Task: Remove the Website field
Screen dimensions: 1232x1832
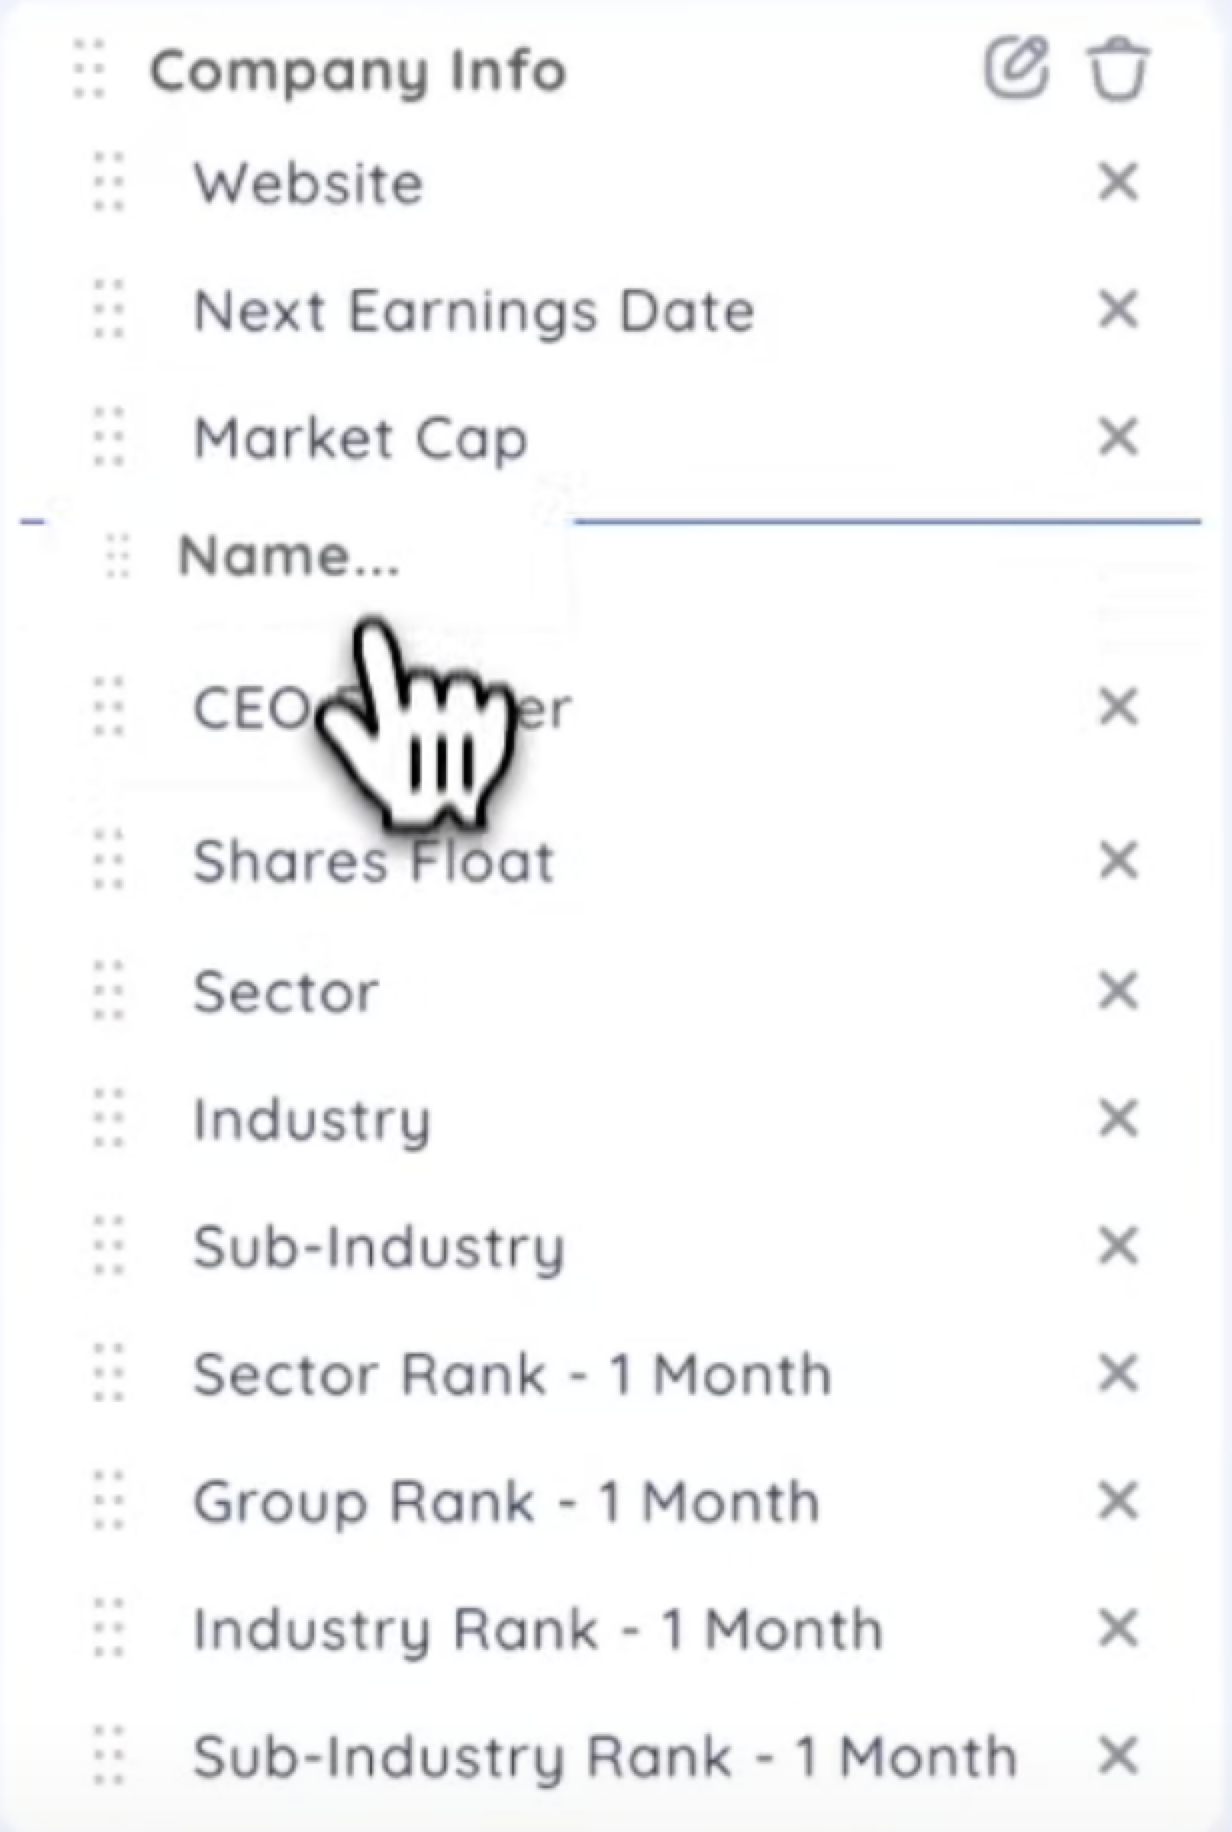Action: (1118, 182)
